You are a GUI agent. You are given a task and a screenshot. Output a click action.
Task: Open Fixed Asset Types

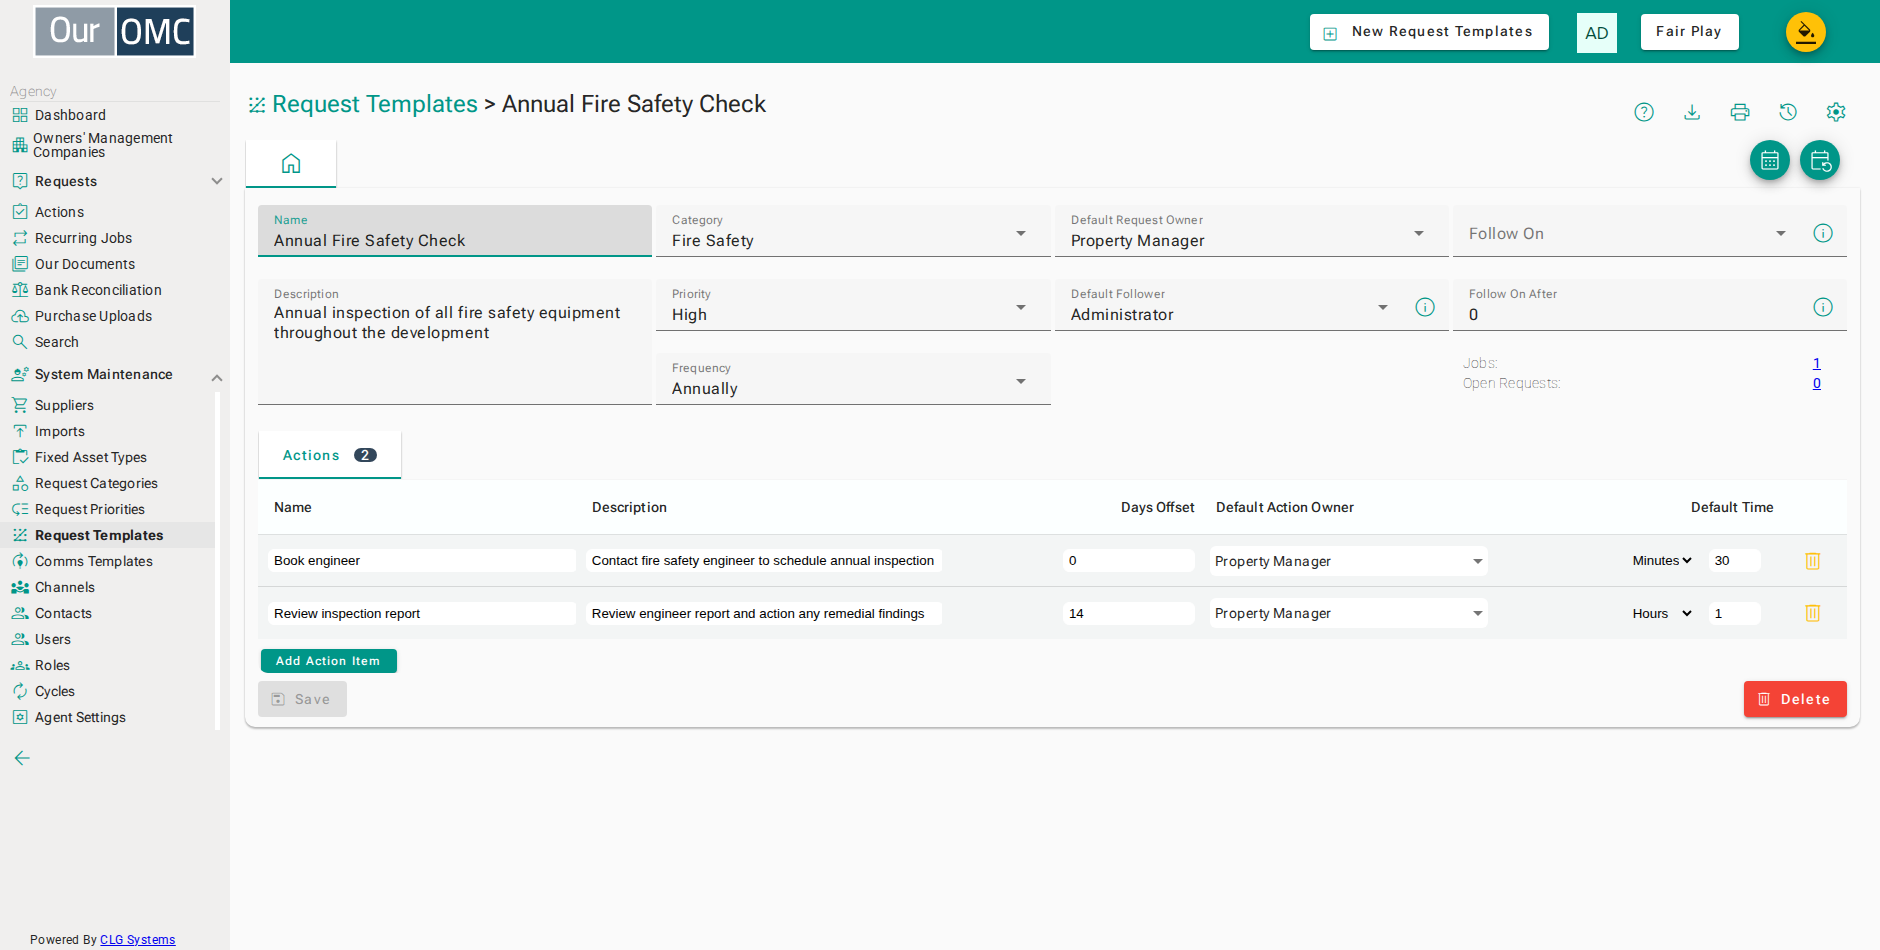pyautogui.click(x=91, y=457)
